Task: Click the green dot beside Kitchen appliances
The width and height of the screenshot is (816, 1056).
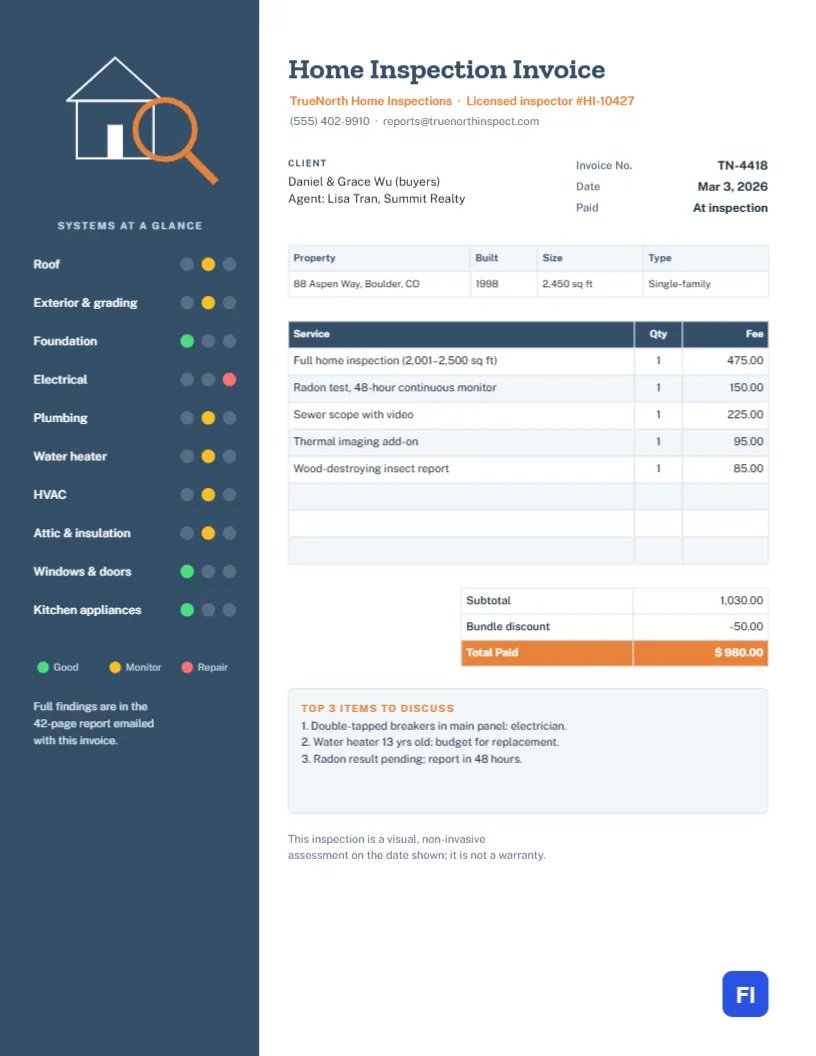Action: [x=187, y=609]
